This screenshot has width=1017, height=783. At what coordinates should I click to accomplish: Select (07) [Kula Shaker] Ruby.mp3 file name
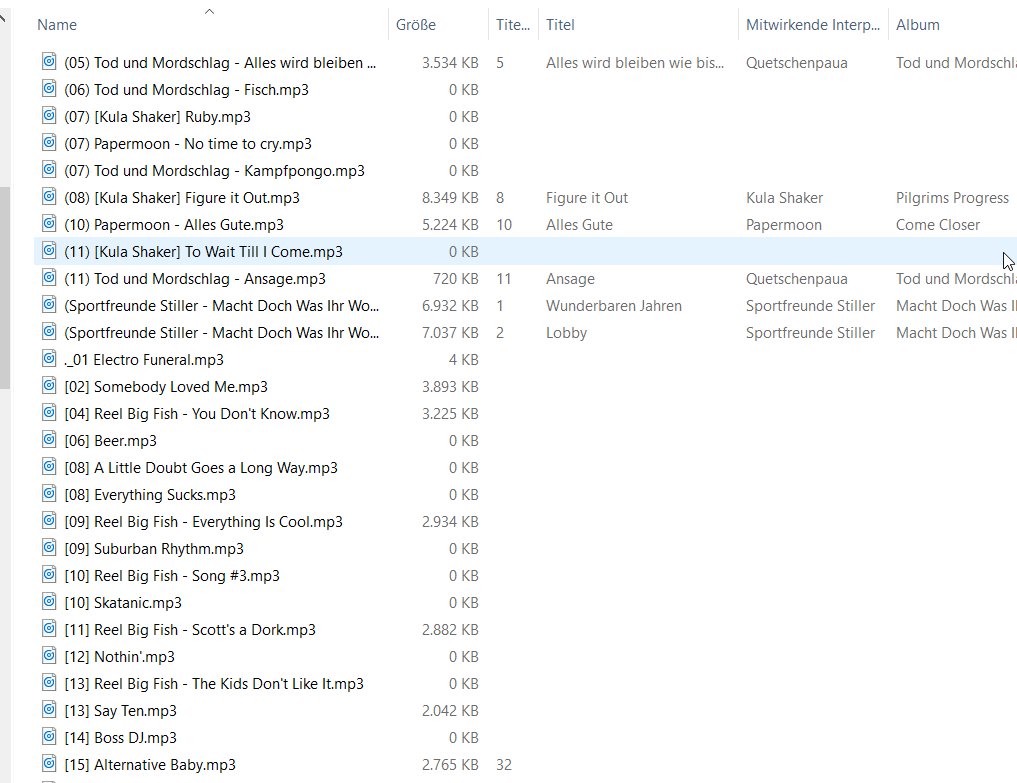[158, 117]
